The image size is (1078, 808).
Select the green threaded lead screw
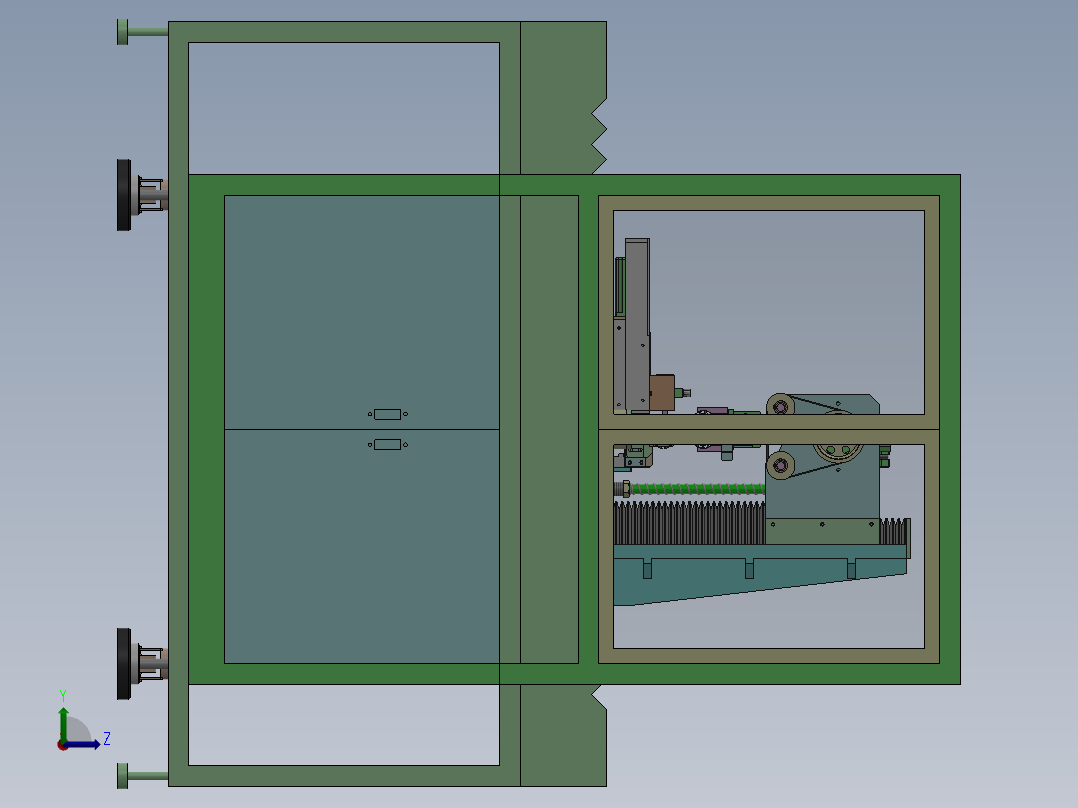coord(698,489)
